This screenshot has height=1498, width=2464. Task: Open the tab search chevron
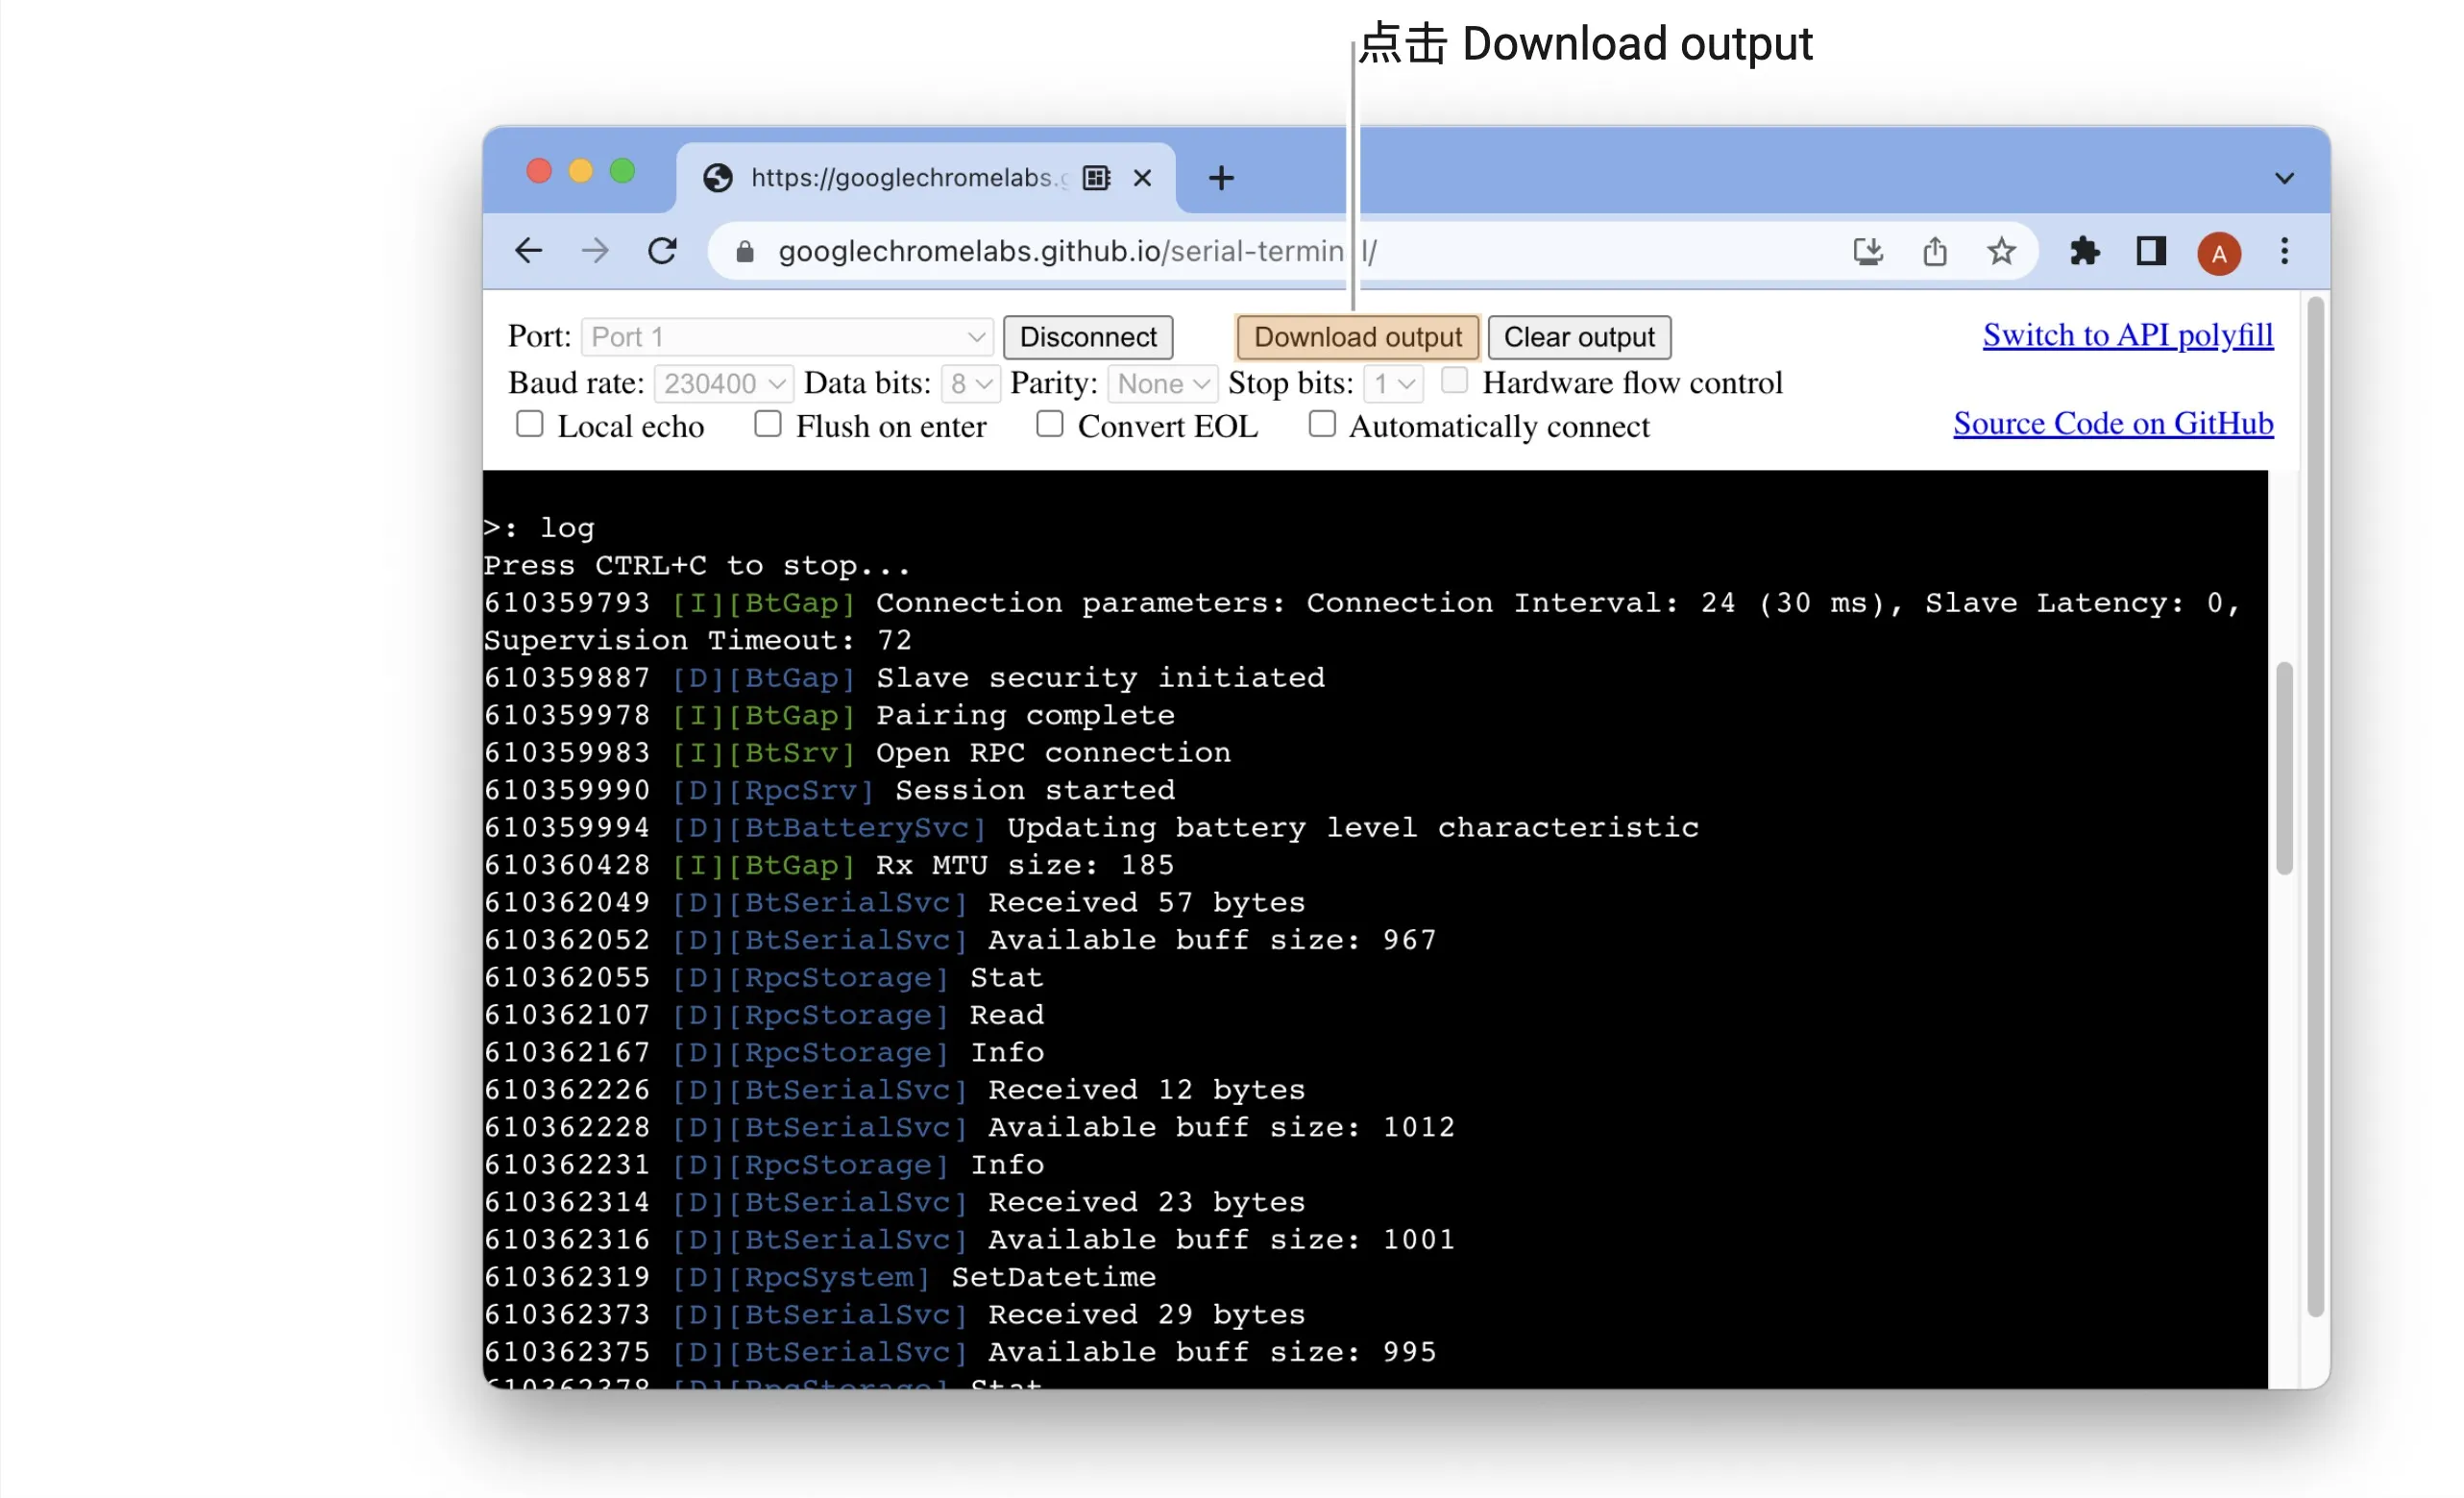(2284, 178)
